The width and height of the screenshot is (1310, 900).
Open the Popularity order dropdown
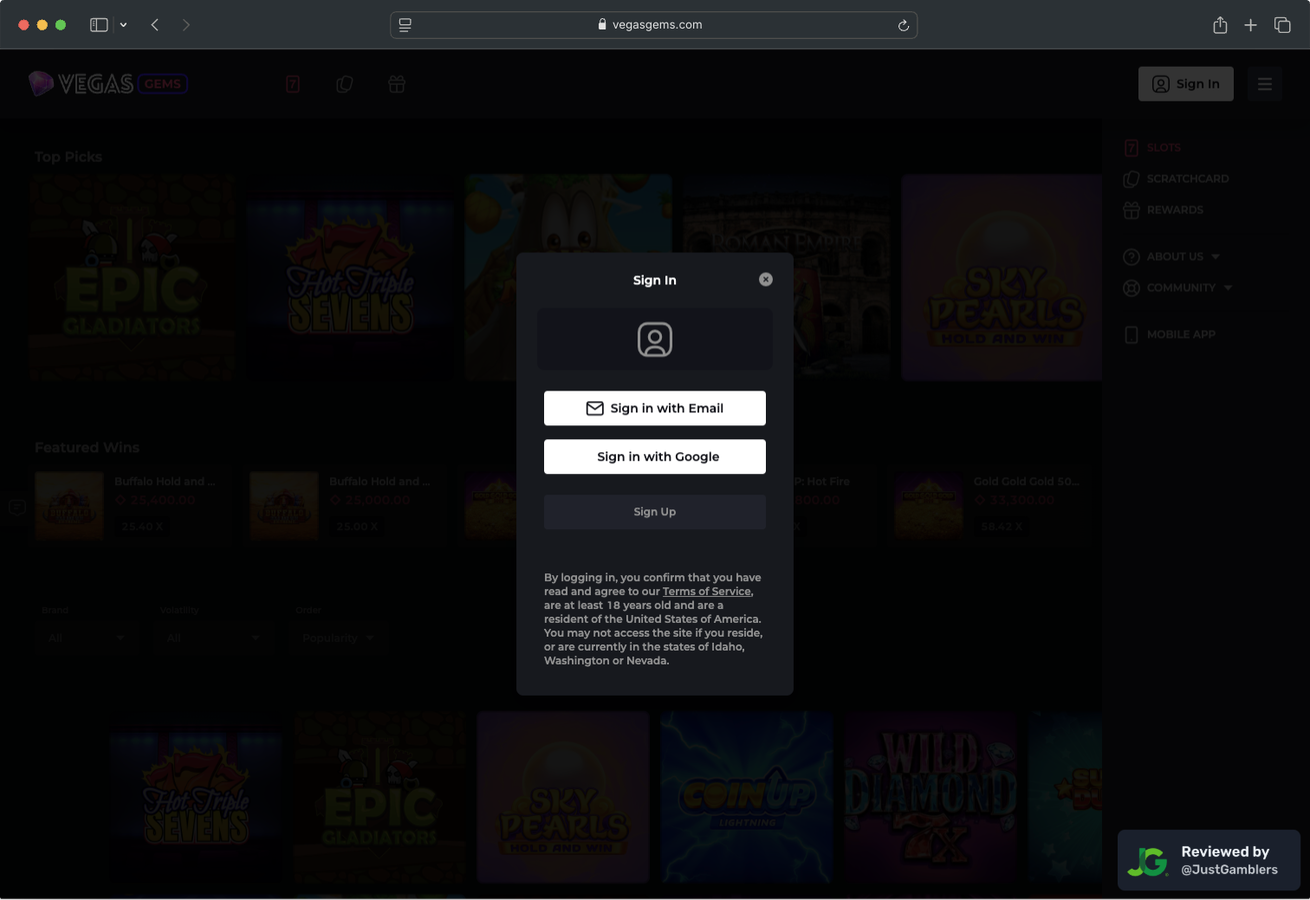tap(338, 637)
